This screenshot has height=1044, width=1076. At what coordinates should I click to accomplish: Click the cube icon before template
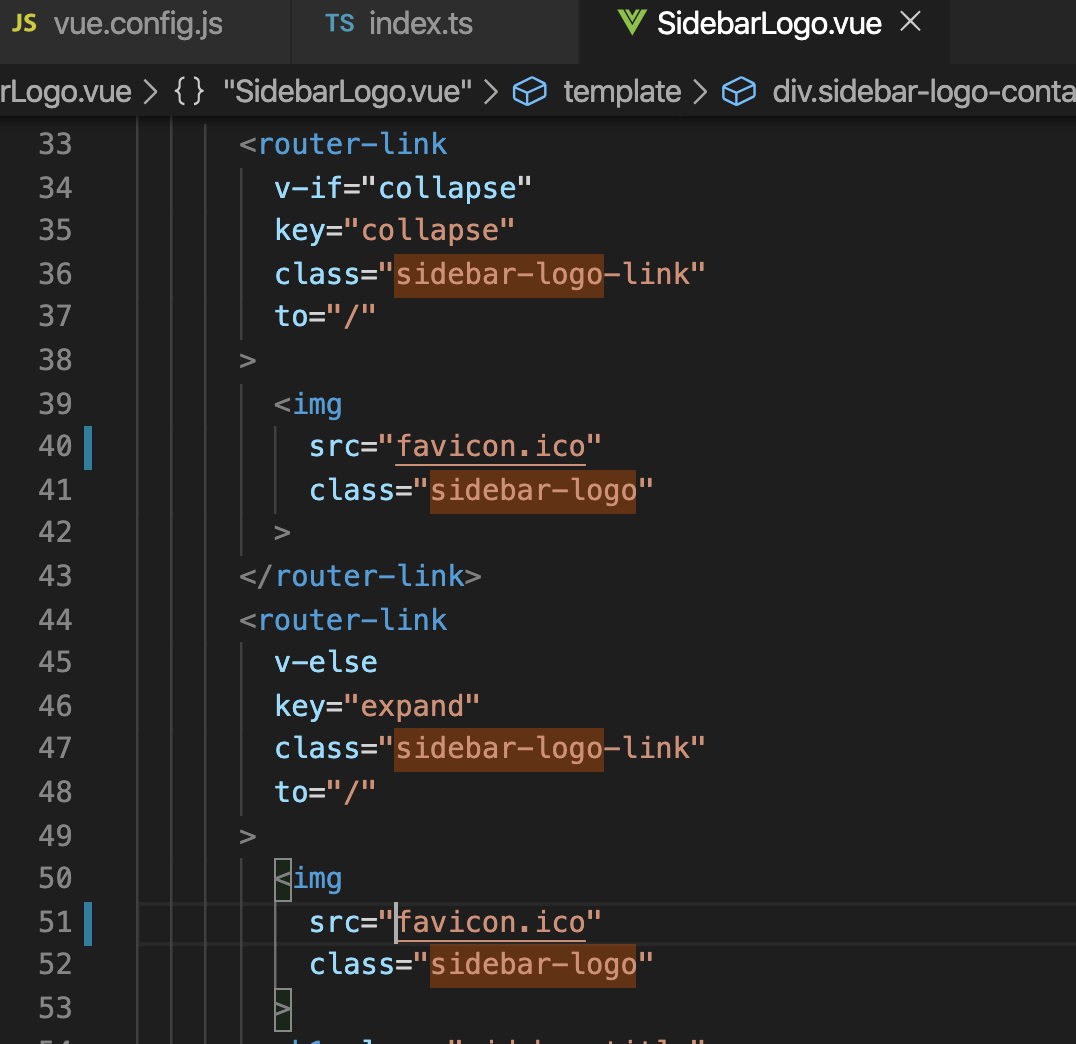point(530,91)
